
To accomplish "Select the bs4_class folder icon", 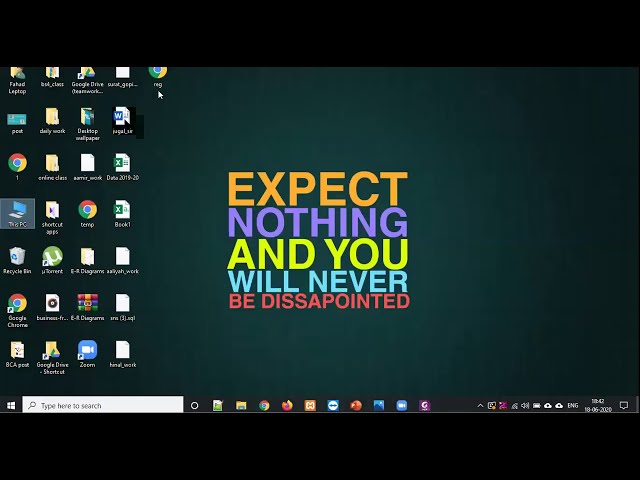I will tap(52, 78).
